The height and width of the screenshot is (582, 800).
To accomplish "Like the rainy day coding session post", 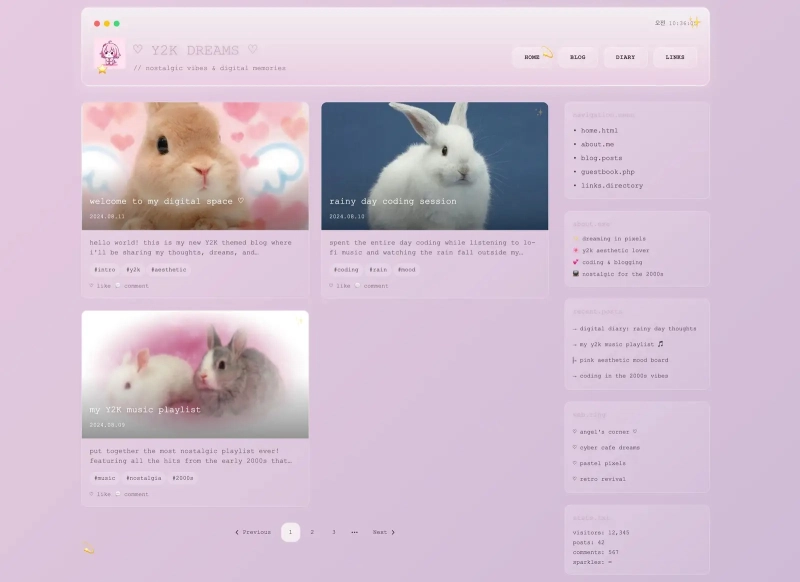I will pos(340,286).
